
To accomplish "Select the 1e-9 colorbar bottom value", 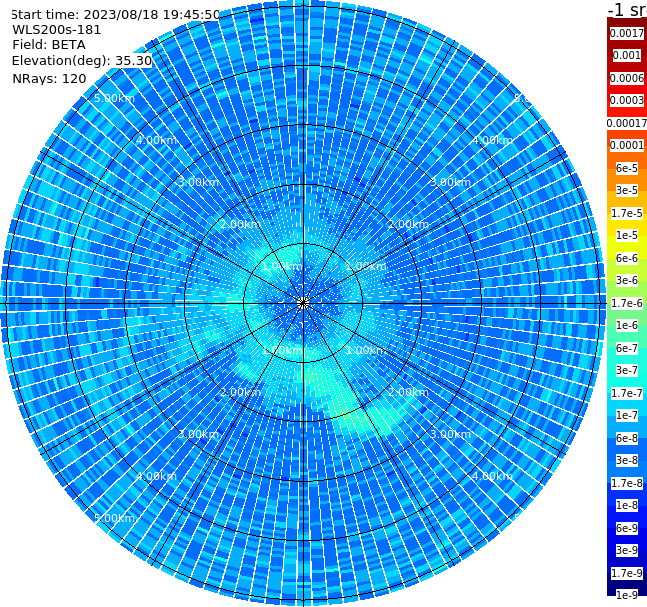I will (x=627, y=595).
